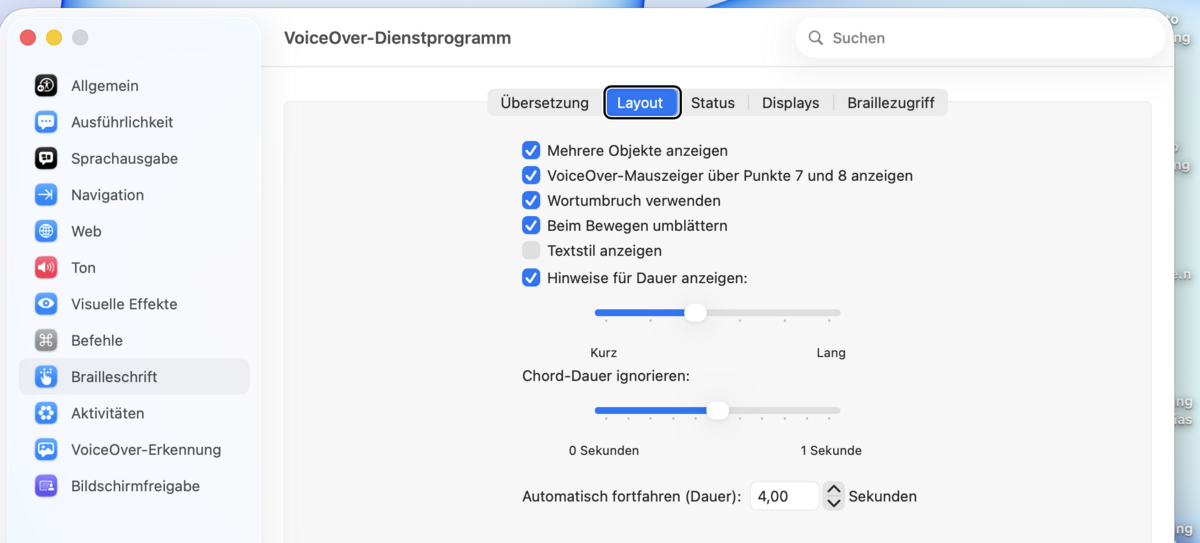
Task: Open the Displays tab
Action: (790, 103)
